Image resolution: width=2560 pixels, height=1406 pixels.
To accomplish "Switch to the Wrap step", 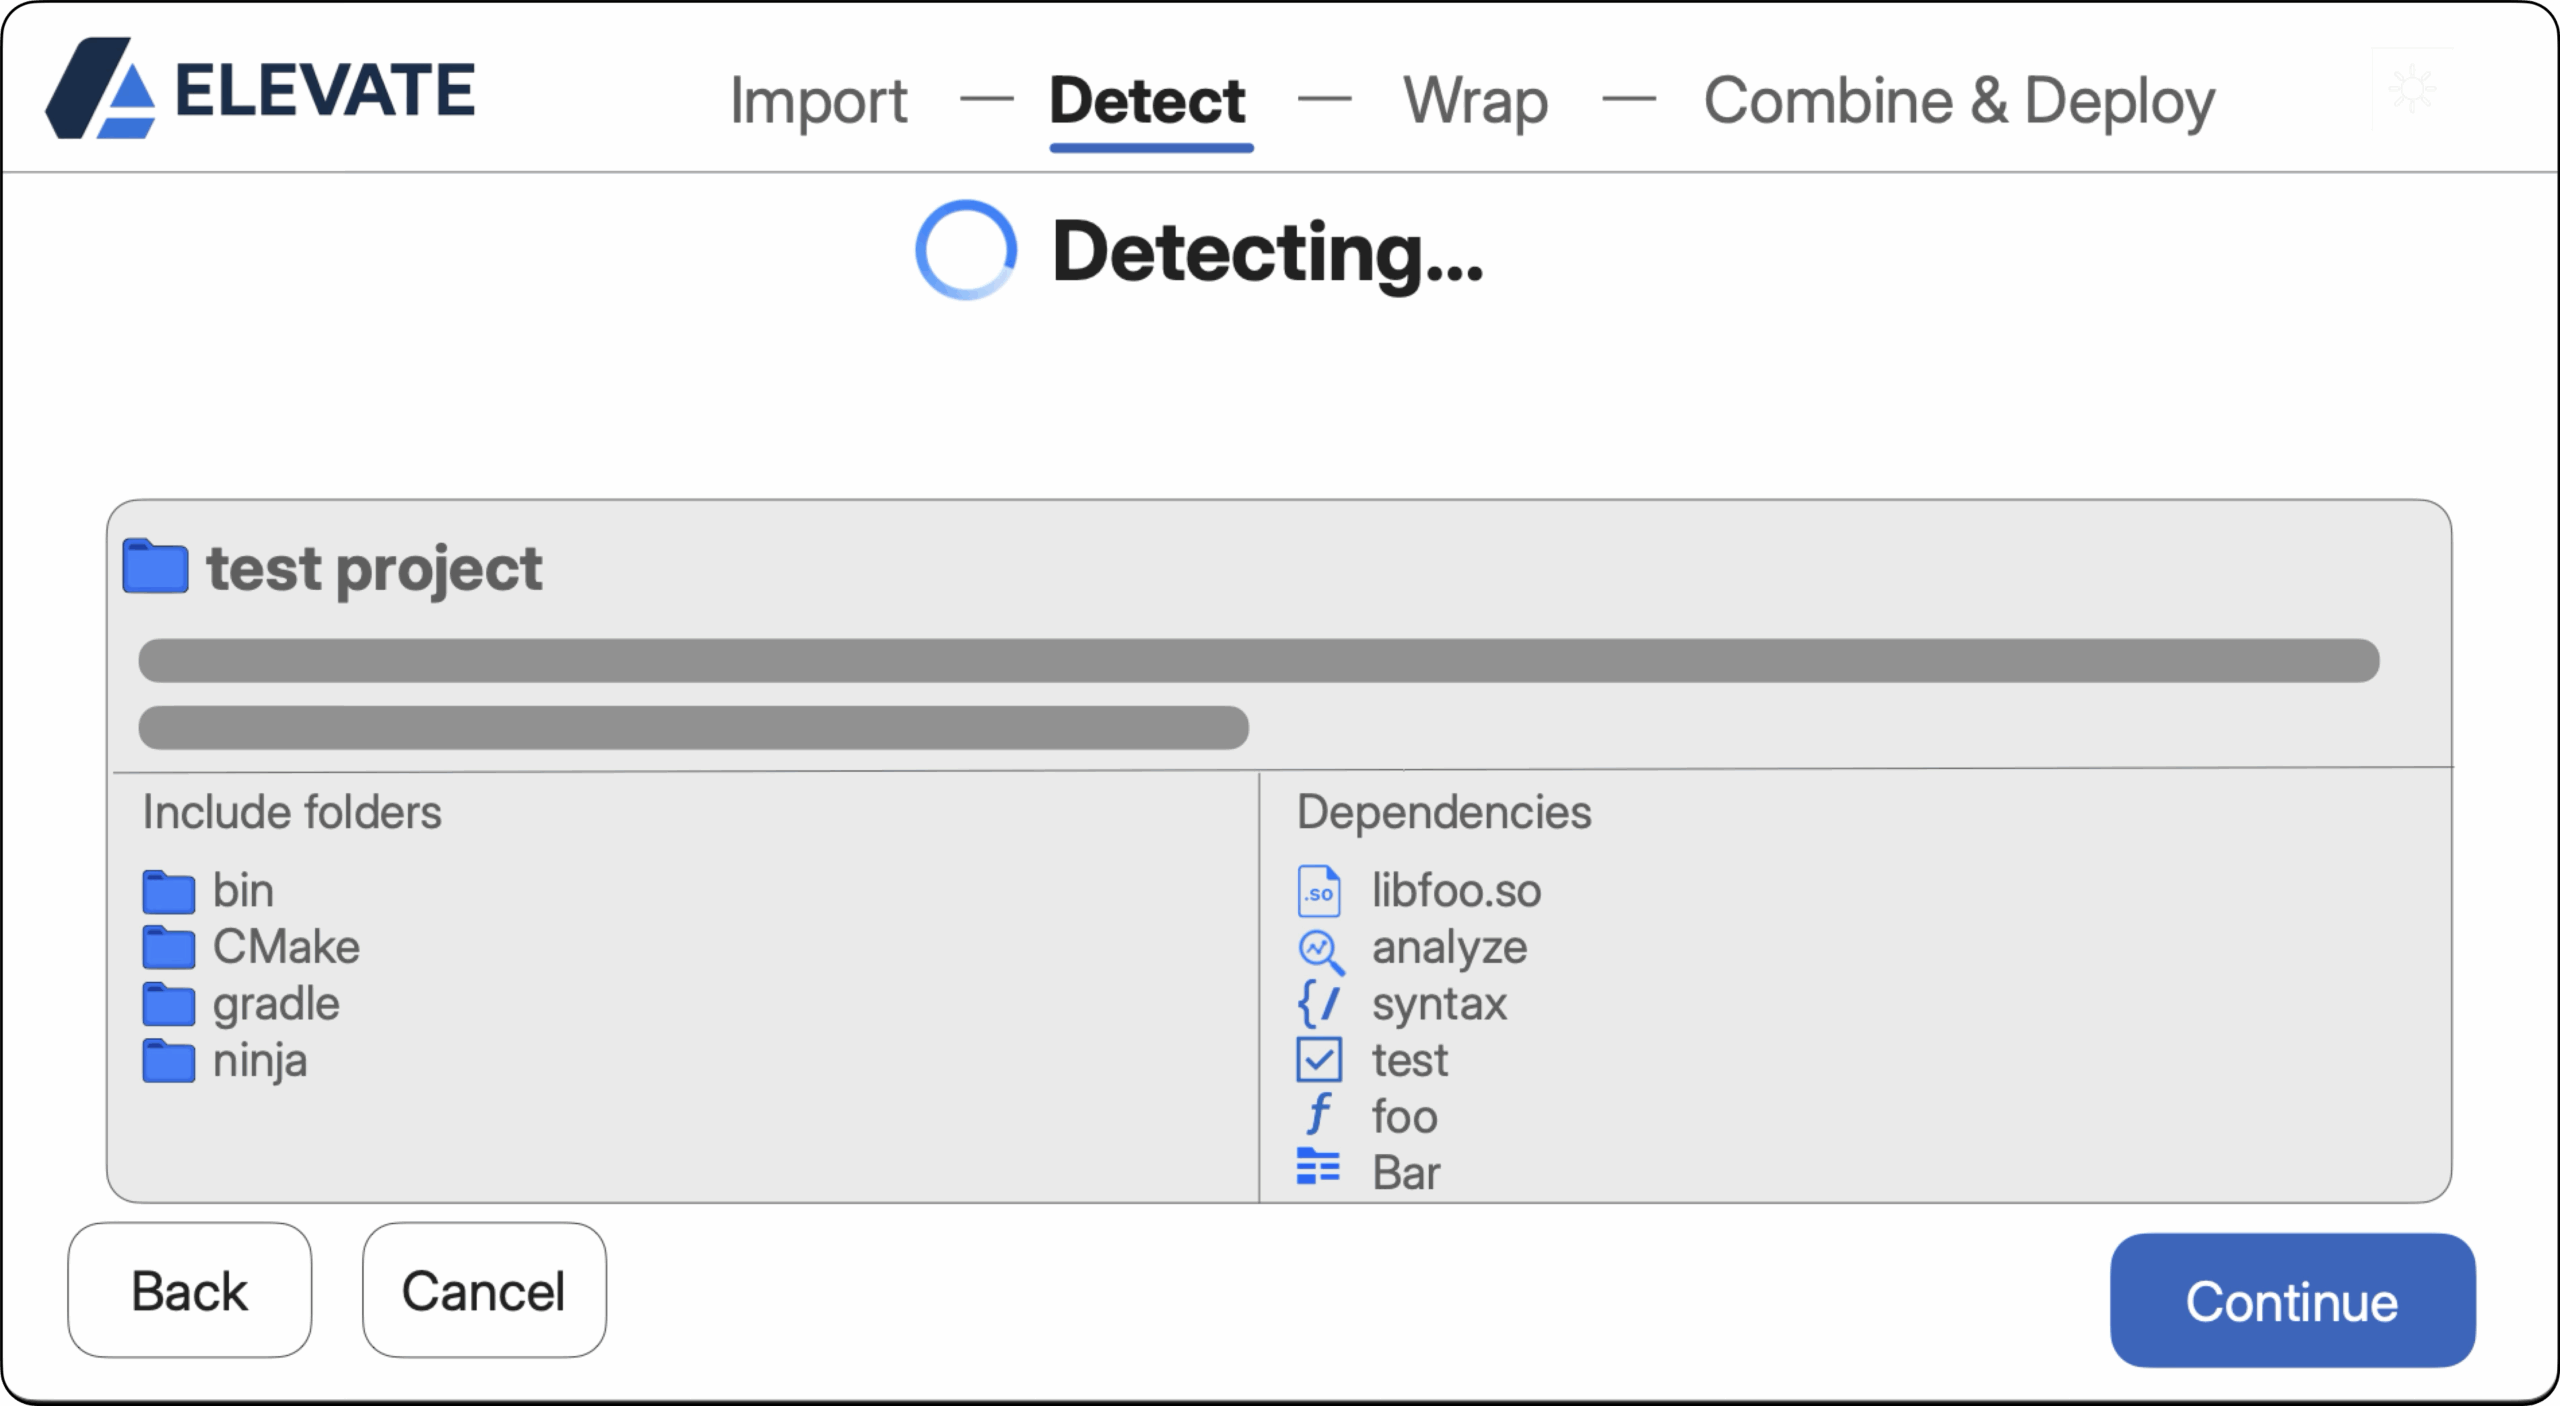I will (x=1475, y=102).
